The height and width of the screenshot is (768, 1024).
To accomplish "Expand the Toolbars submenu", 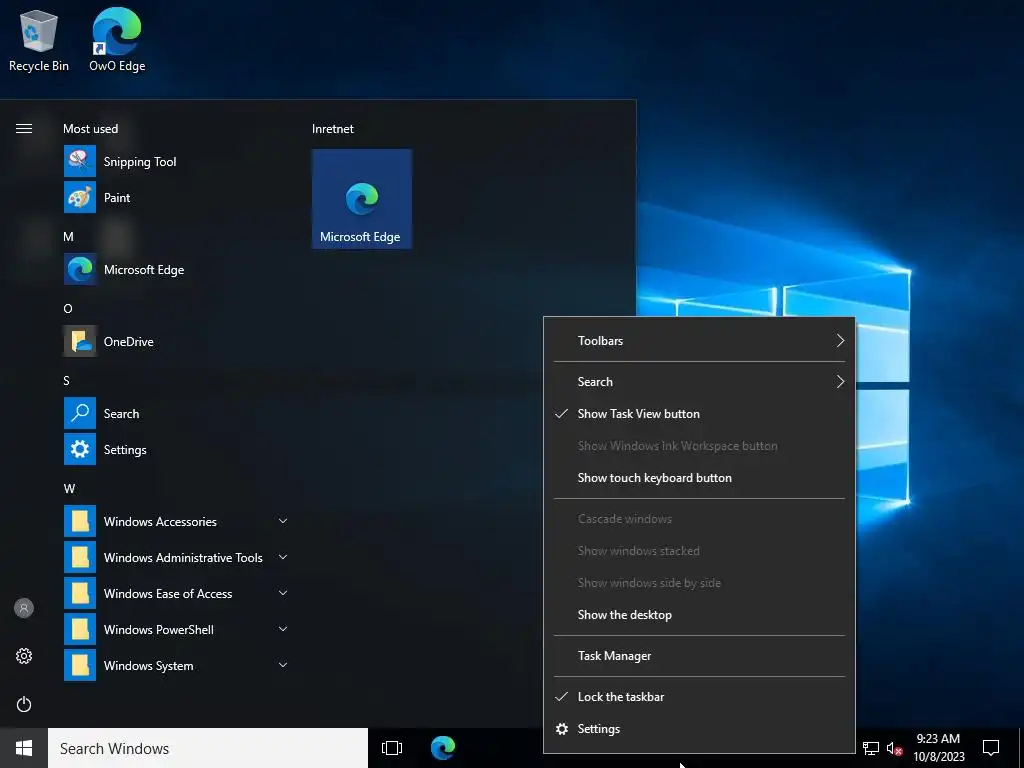I will tap(699, 340).
